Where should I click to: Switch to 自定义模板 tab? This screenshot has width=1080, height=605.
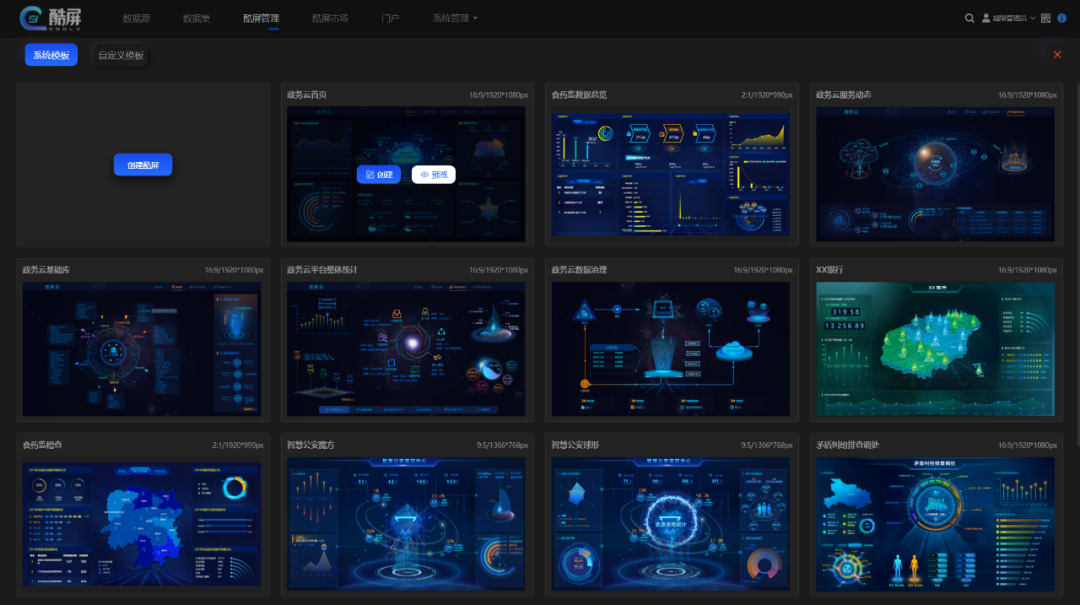(x=120, y=55)
